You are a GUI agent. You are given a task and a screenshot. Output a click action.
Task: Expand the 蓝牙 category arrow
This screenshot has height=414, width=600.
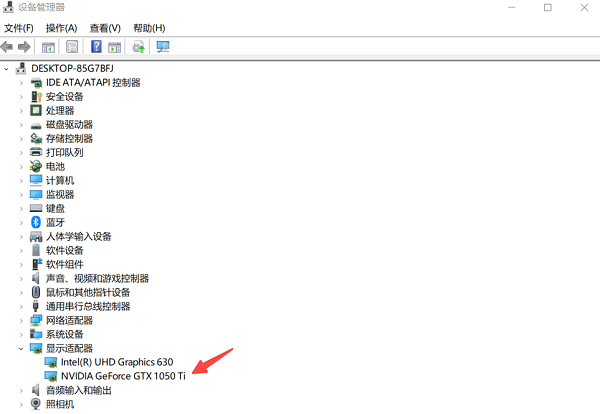[22, 222]
